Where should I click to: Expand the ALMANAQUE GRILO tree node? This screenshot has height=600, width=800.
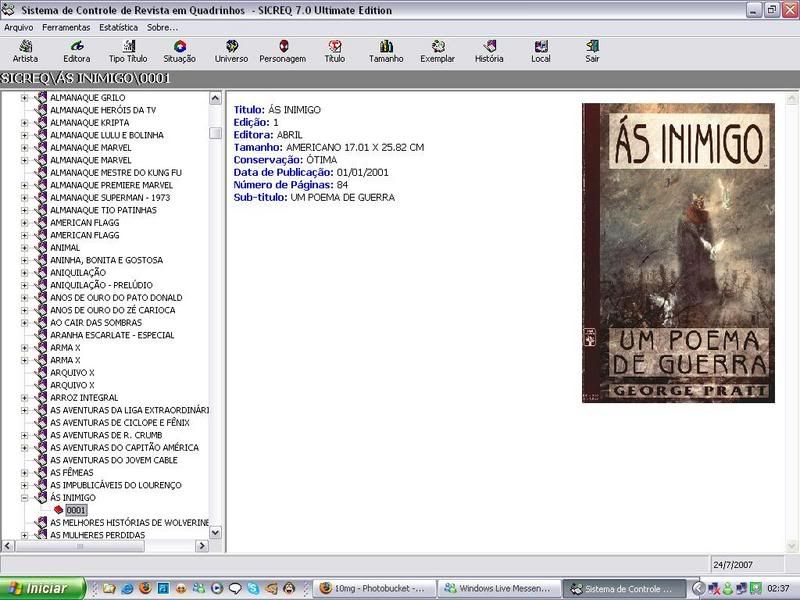point(24,97)
